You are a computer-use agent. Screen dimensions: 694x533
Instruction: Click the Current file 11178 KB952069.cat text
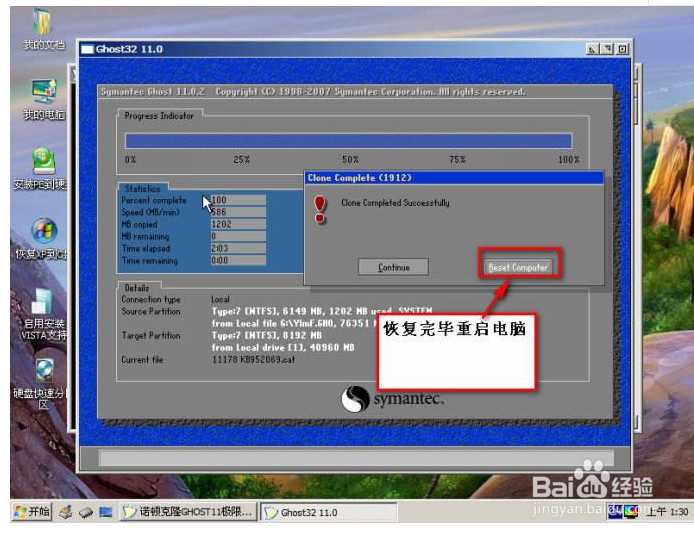(253, 359)
